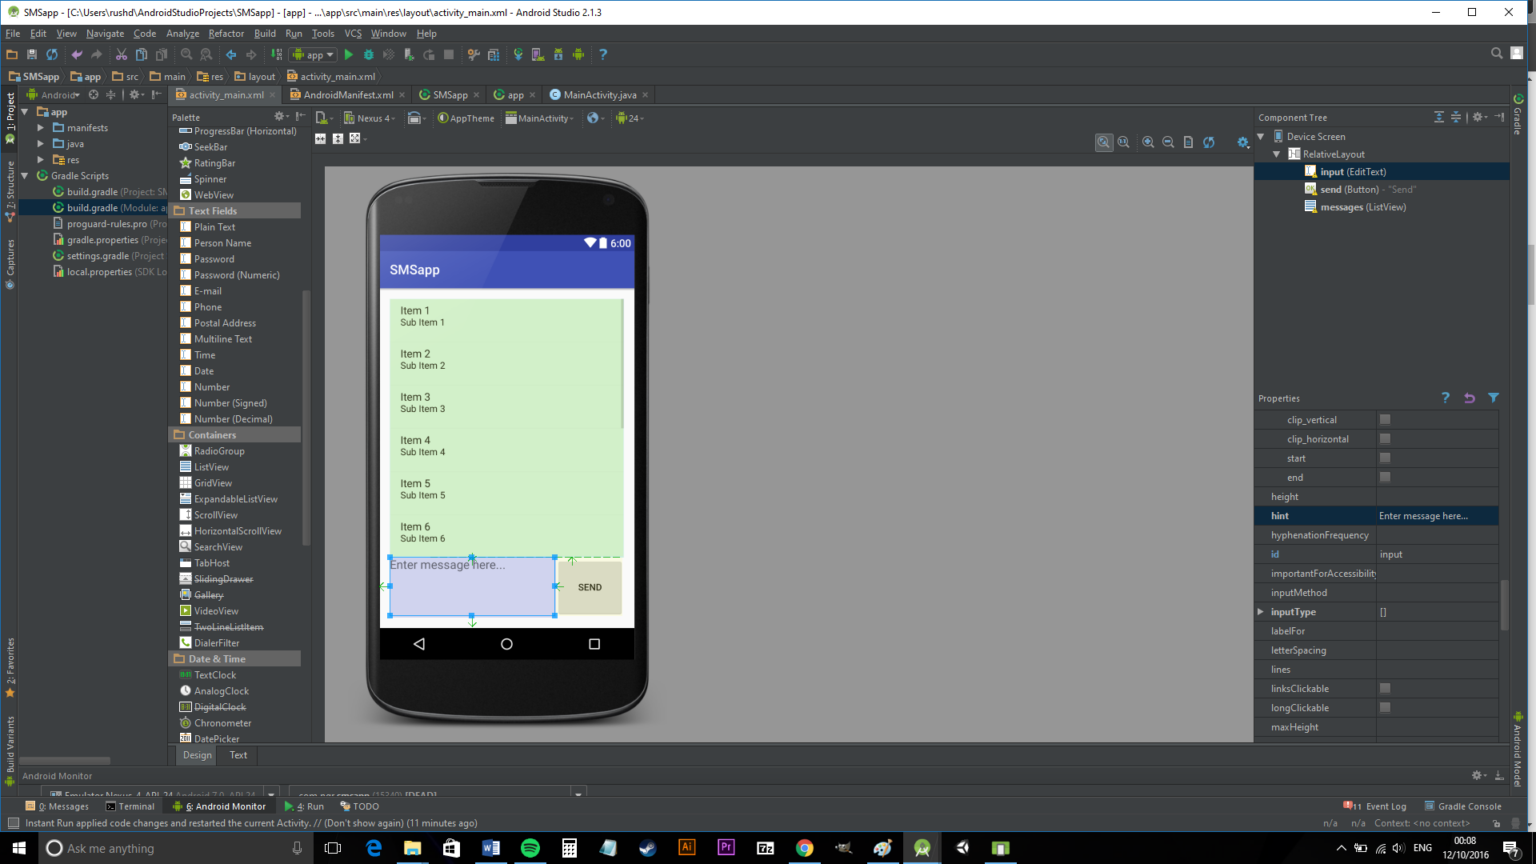
Task: Expand the inputType property
Action: coord(1260,611)
